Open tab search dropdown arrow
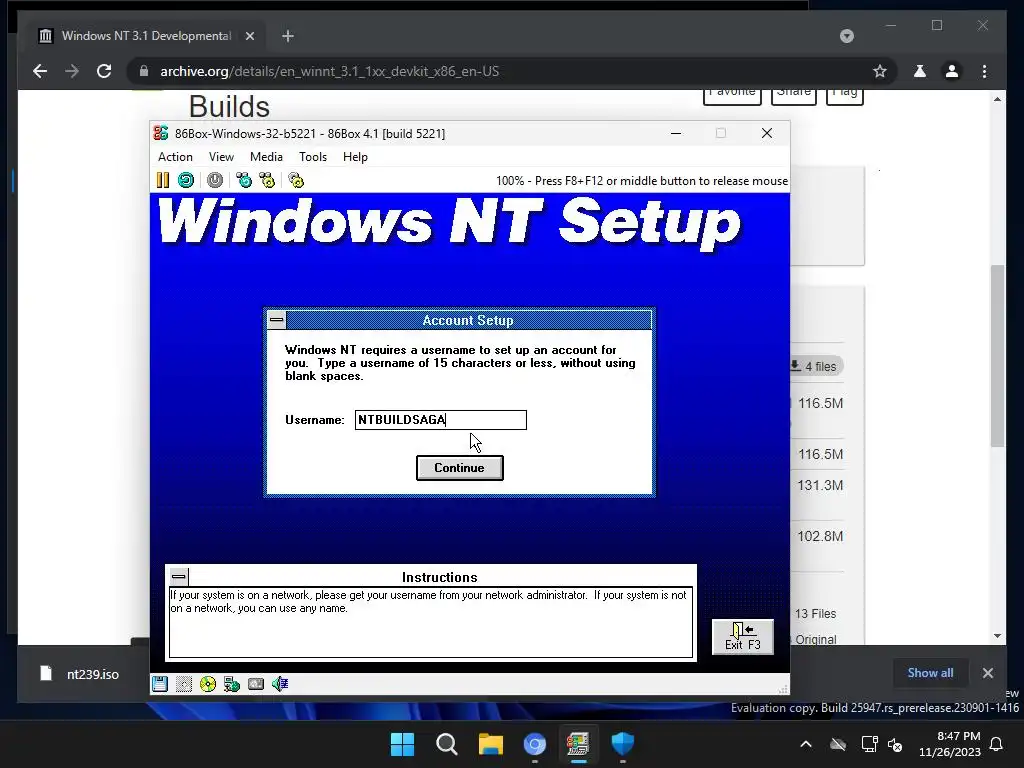The height and width of the screenshot is (768, 1024). (847, 36)
